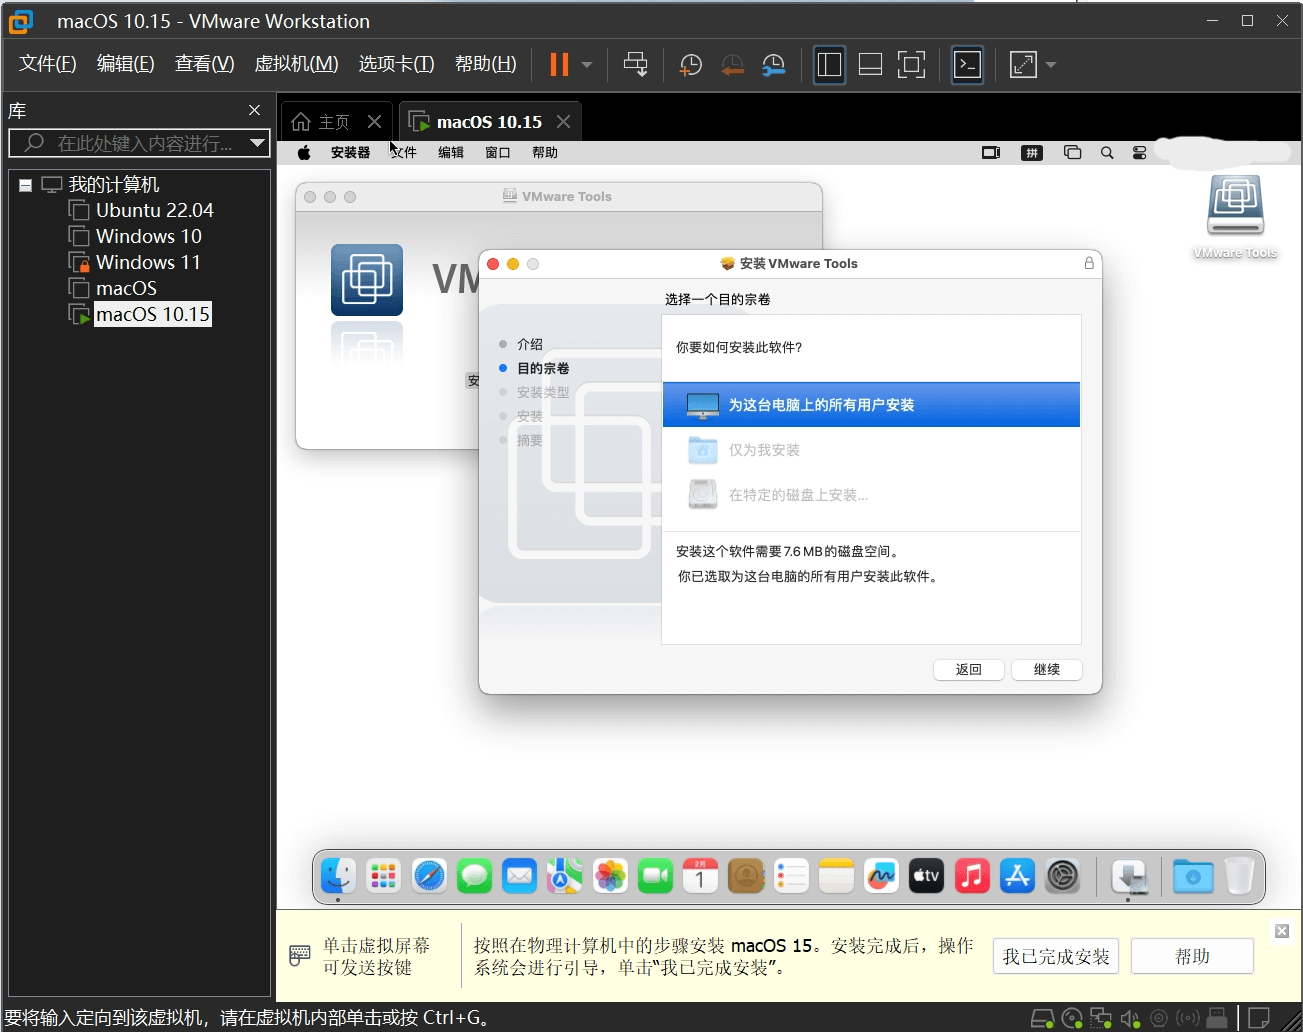Toggle the thumbnail bar view button
Image resolution: width=1303 pixels, height=1032 pixels.
pos(870,65)
